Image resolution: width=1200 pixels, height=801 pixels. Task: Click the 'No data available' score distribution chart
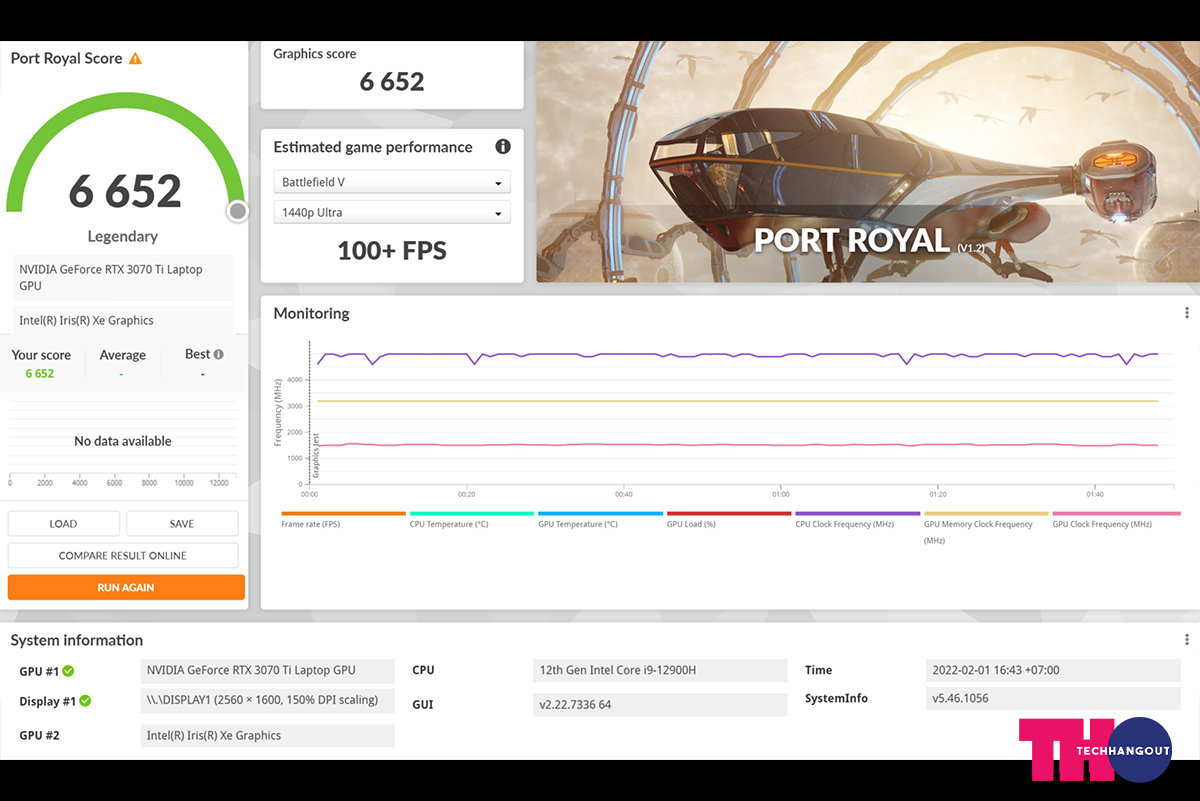point(123,442)
